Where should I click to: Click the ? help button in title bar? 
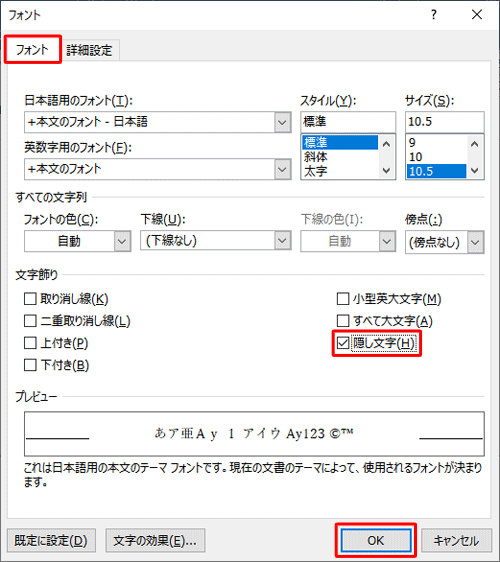(434, 15)
